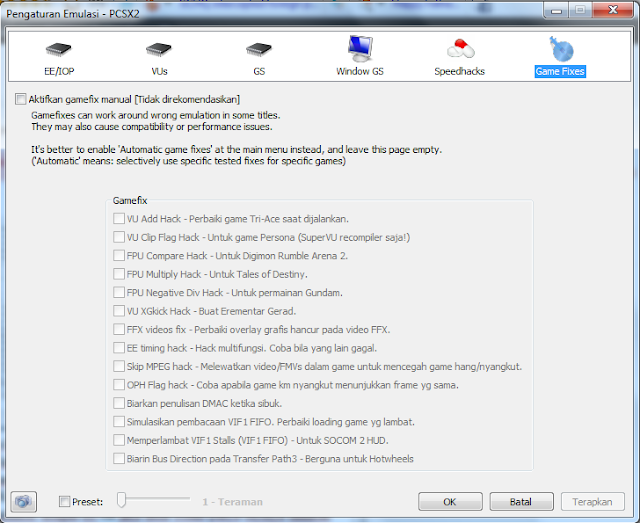Click the Preset level slider handle

pos(121,500)
